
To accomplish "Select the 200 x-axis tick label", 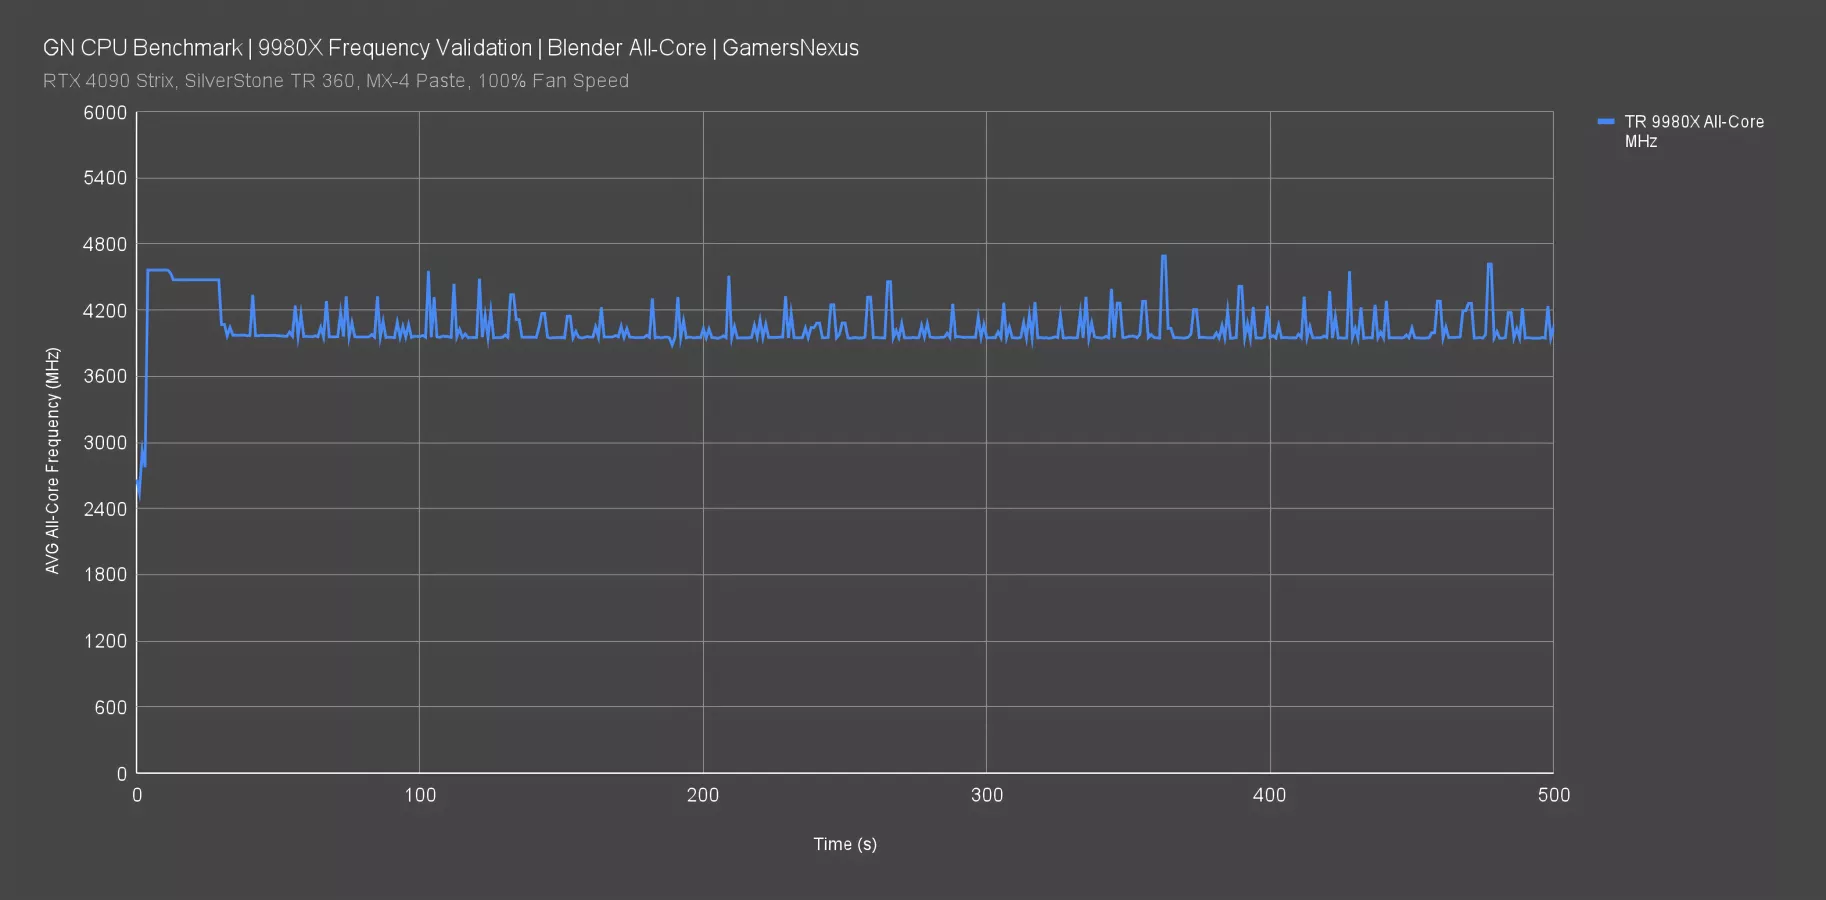I will pyautogui.click(x=703, y=795).
